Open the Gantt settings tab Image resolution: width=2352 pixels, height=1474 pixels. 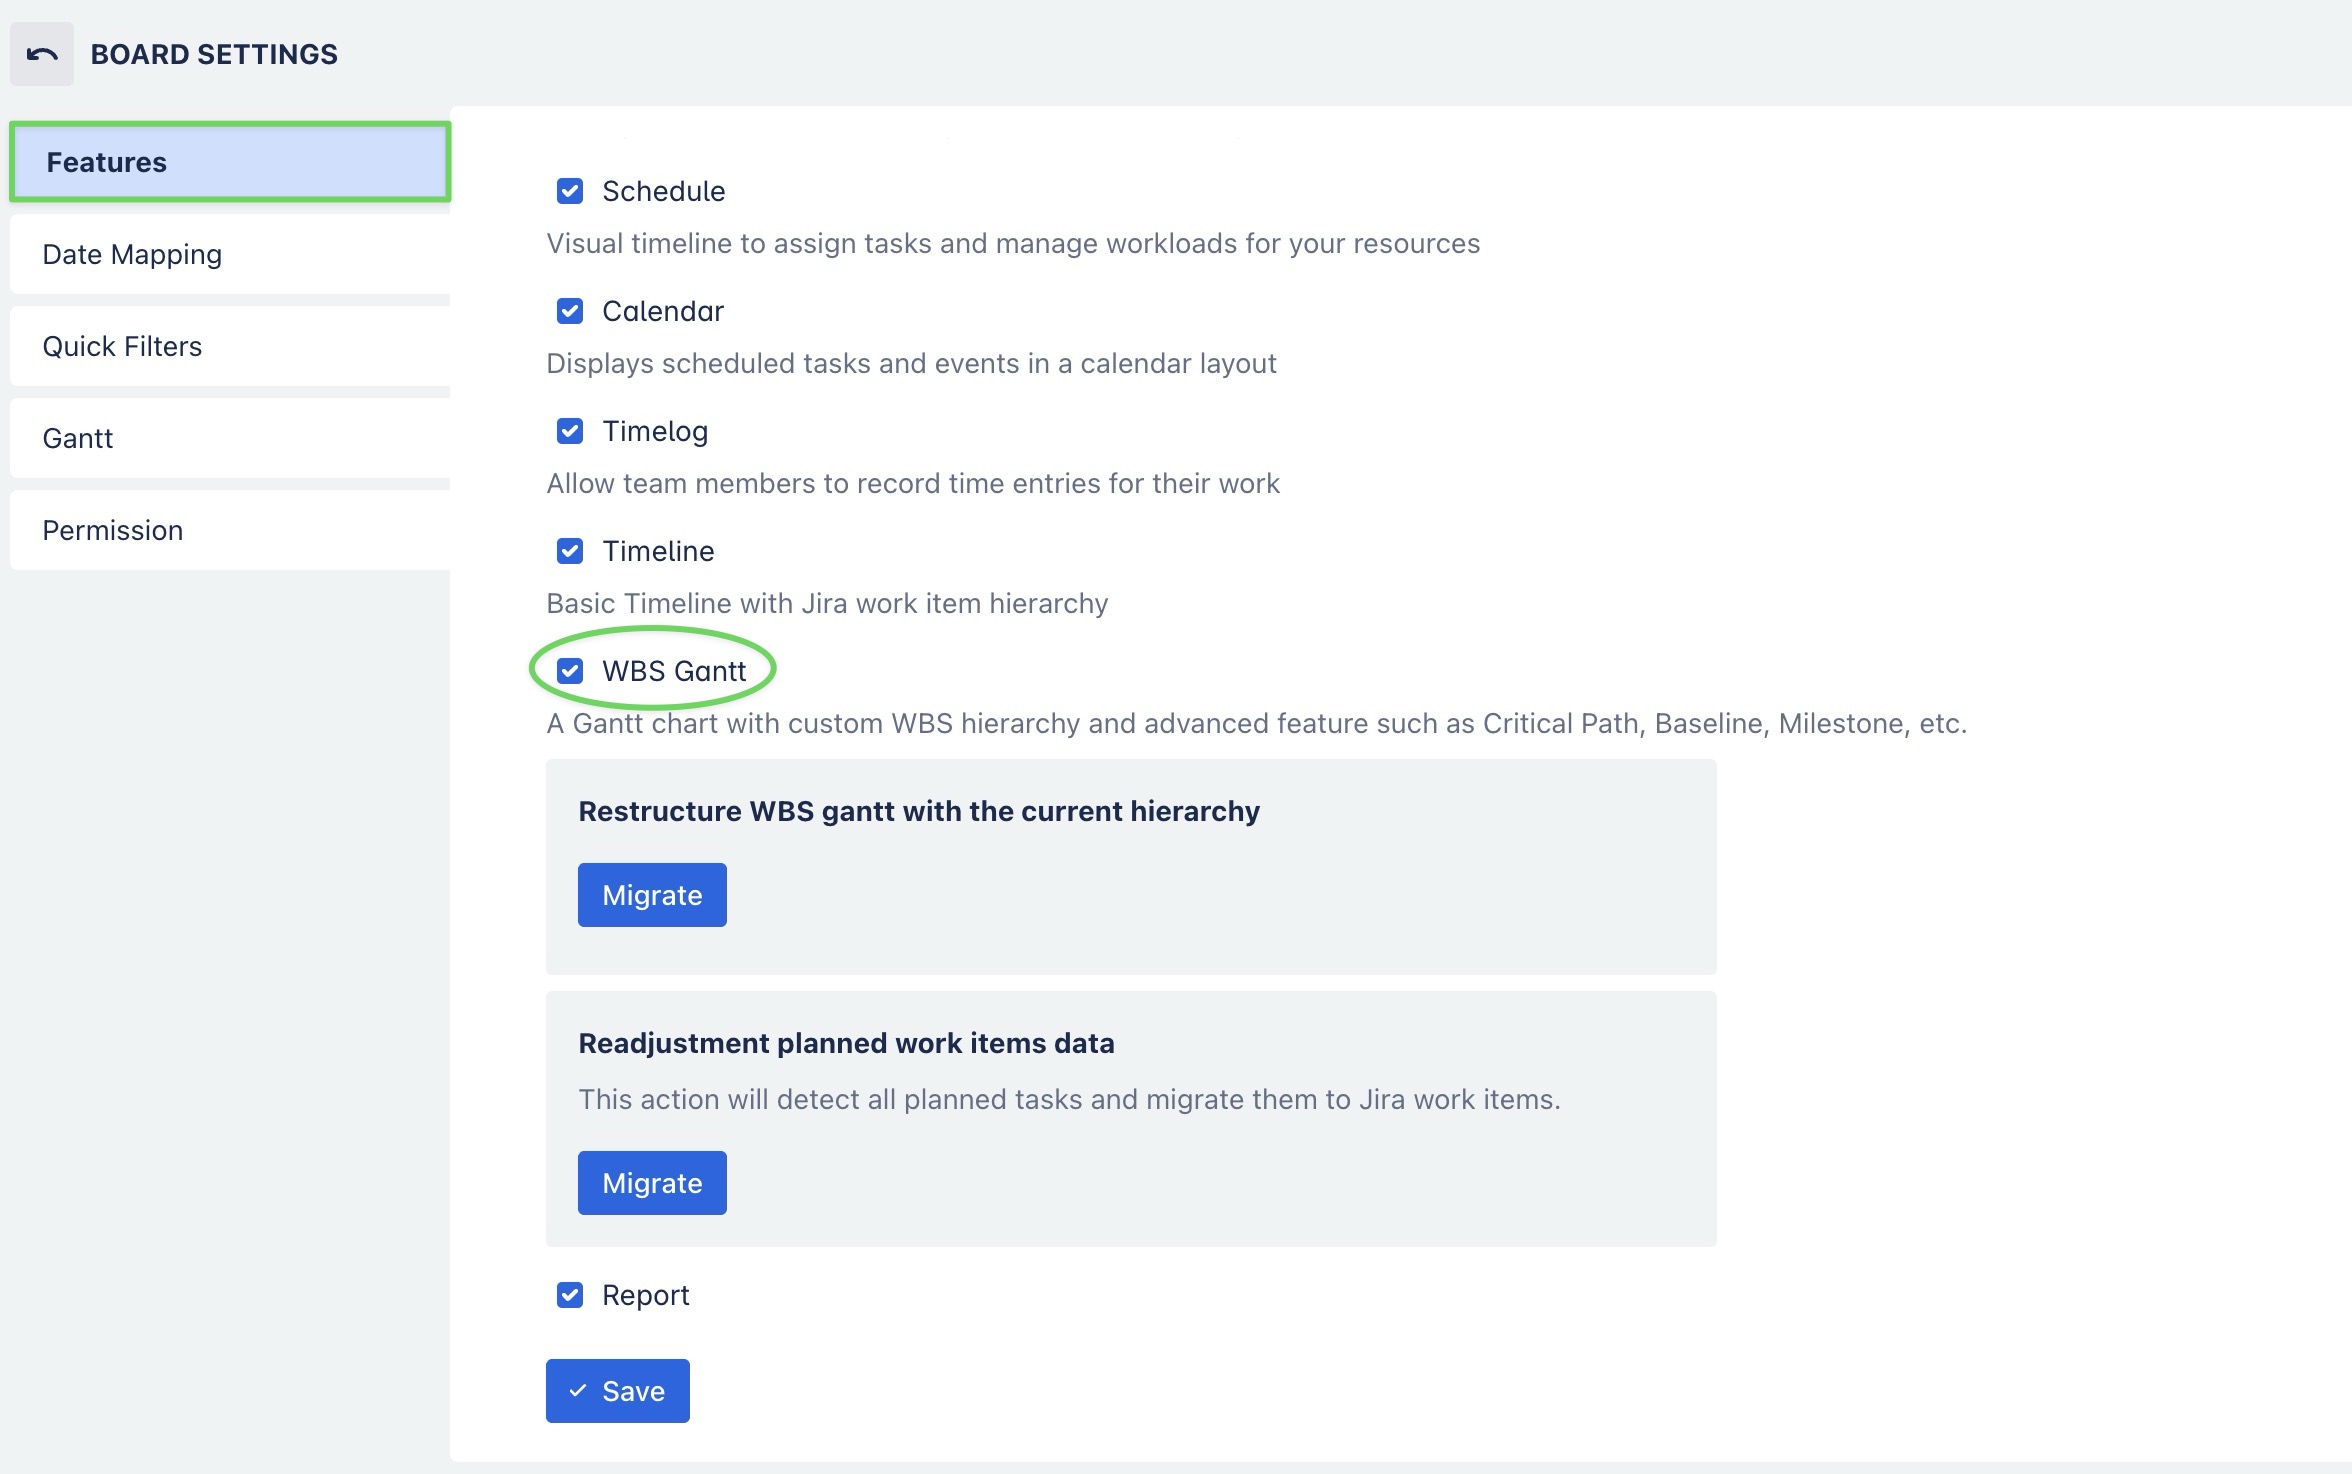coord(230,438)
